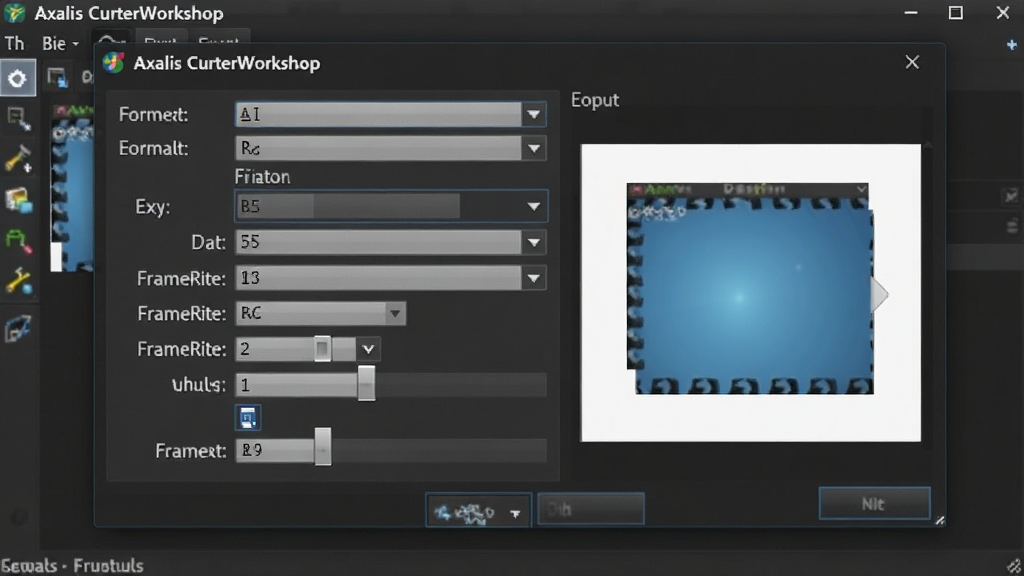Open the stacked images tool in sidebar

coord(18,200)
